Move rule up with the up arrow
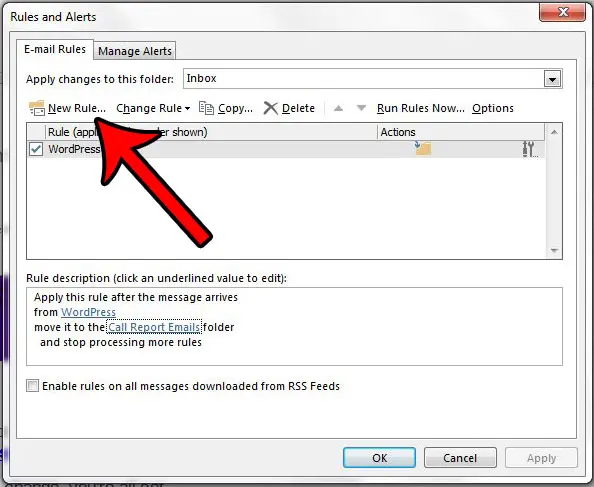The width and height of the screenshot is (594, 487). click(338, 108)
